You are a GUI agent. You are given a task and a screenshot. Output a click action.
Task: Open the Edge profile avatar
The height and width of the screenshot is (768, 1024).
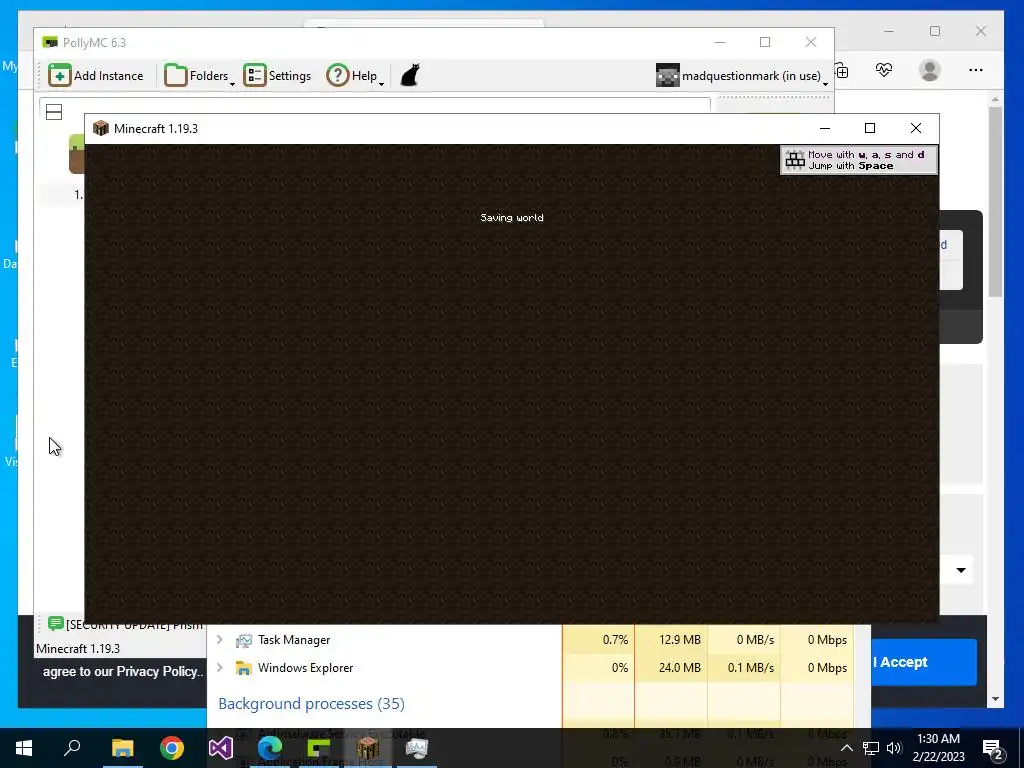(x=929, y=70)
